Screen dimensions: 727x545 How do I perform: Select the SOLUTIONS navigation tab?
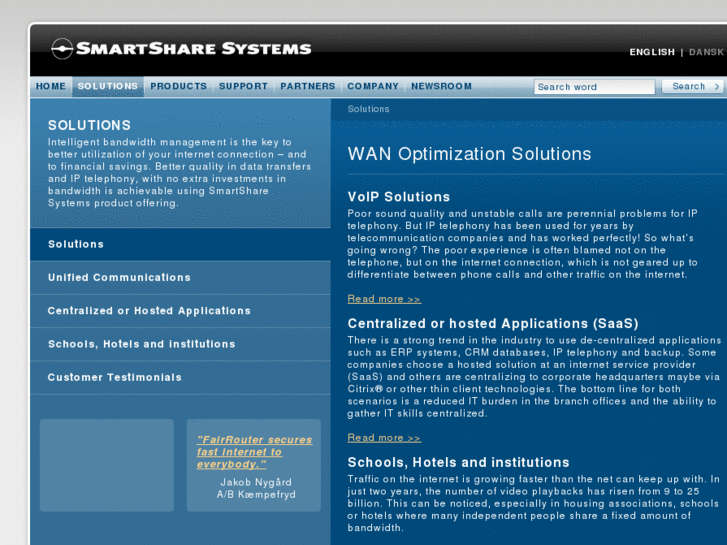pyautogui.click(x=108, y=87)
